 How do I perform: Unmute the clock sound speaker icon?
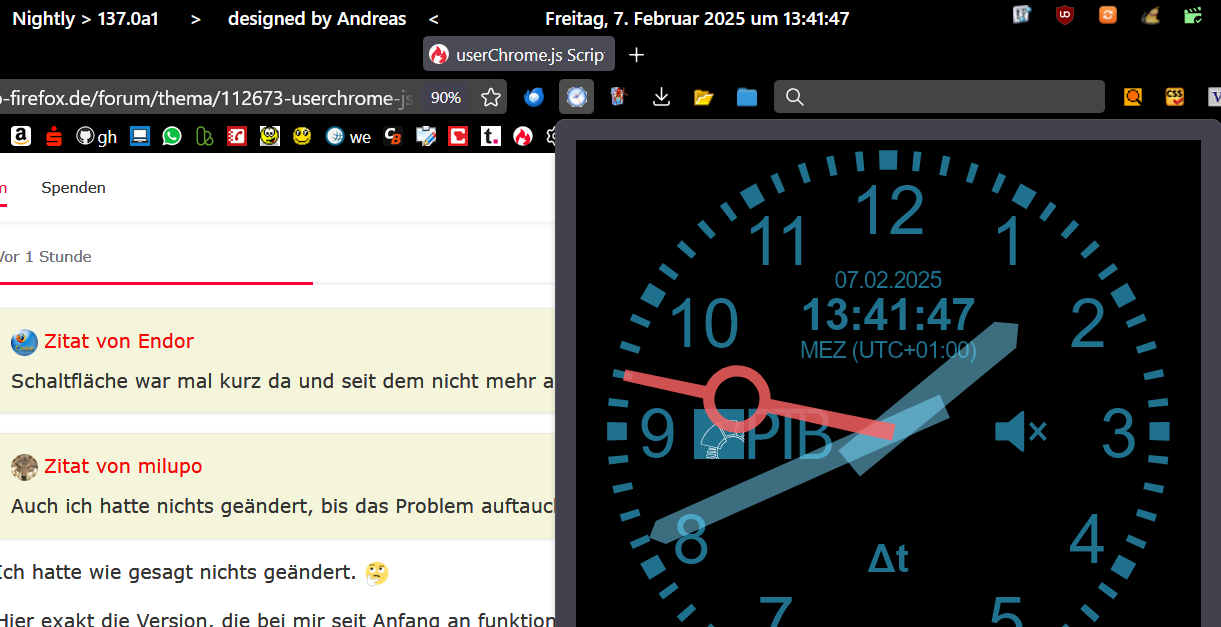[1020, 432]
